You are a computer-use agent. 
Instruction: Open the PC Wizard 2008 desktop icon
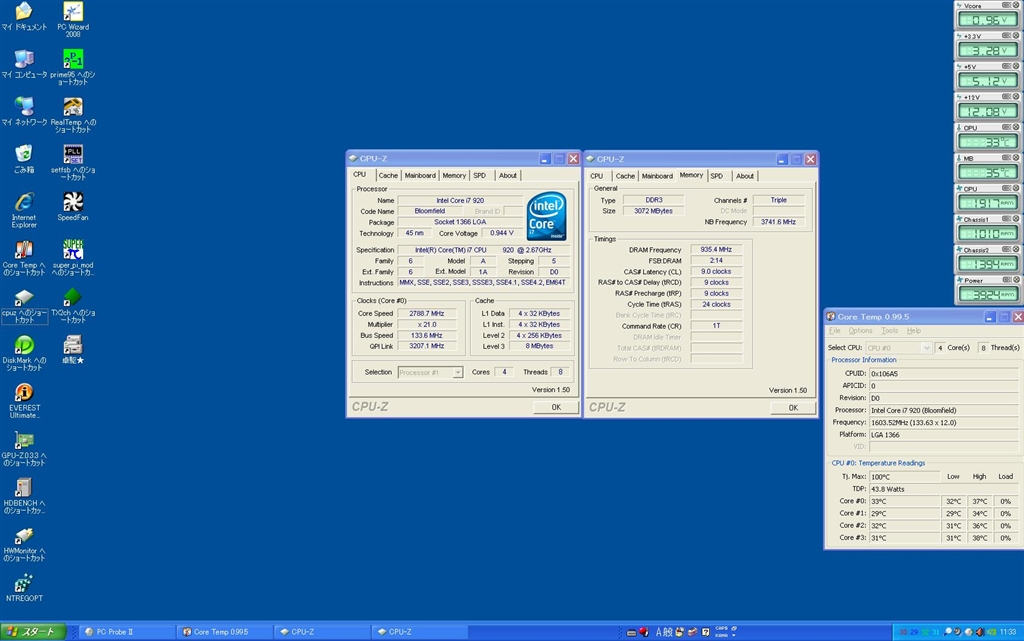[x=73, y=12]
